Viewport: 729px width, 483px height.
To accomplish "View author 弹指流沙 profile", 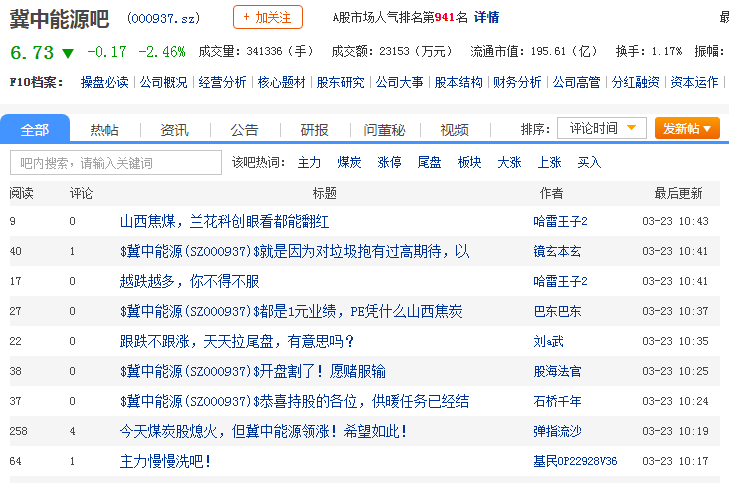I will [x=557, y=431].
